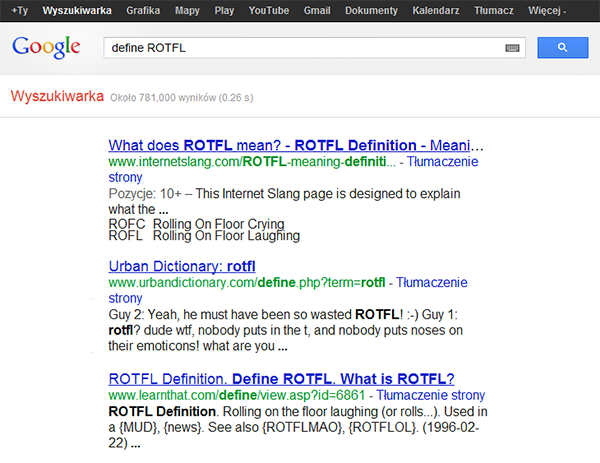This screenshot has height=463, width=600.
Task: Open YouTube from the top bar
Action: click(269, 10)
